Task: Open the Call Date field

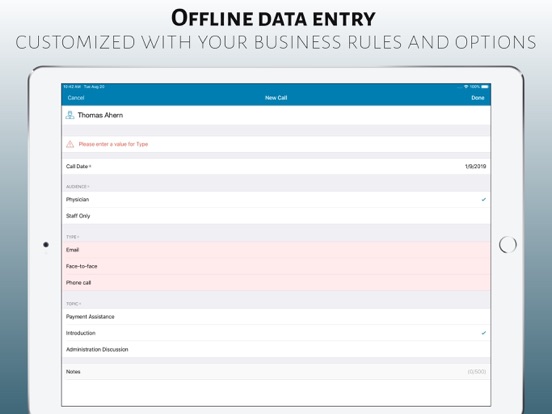Action: (276, 166)
